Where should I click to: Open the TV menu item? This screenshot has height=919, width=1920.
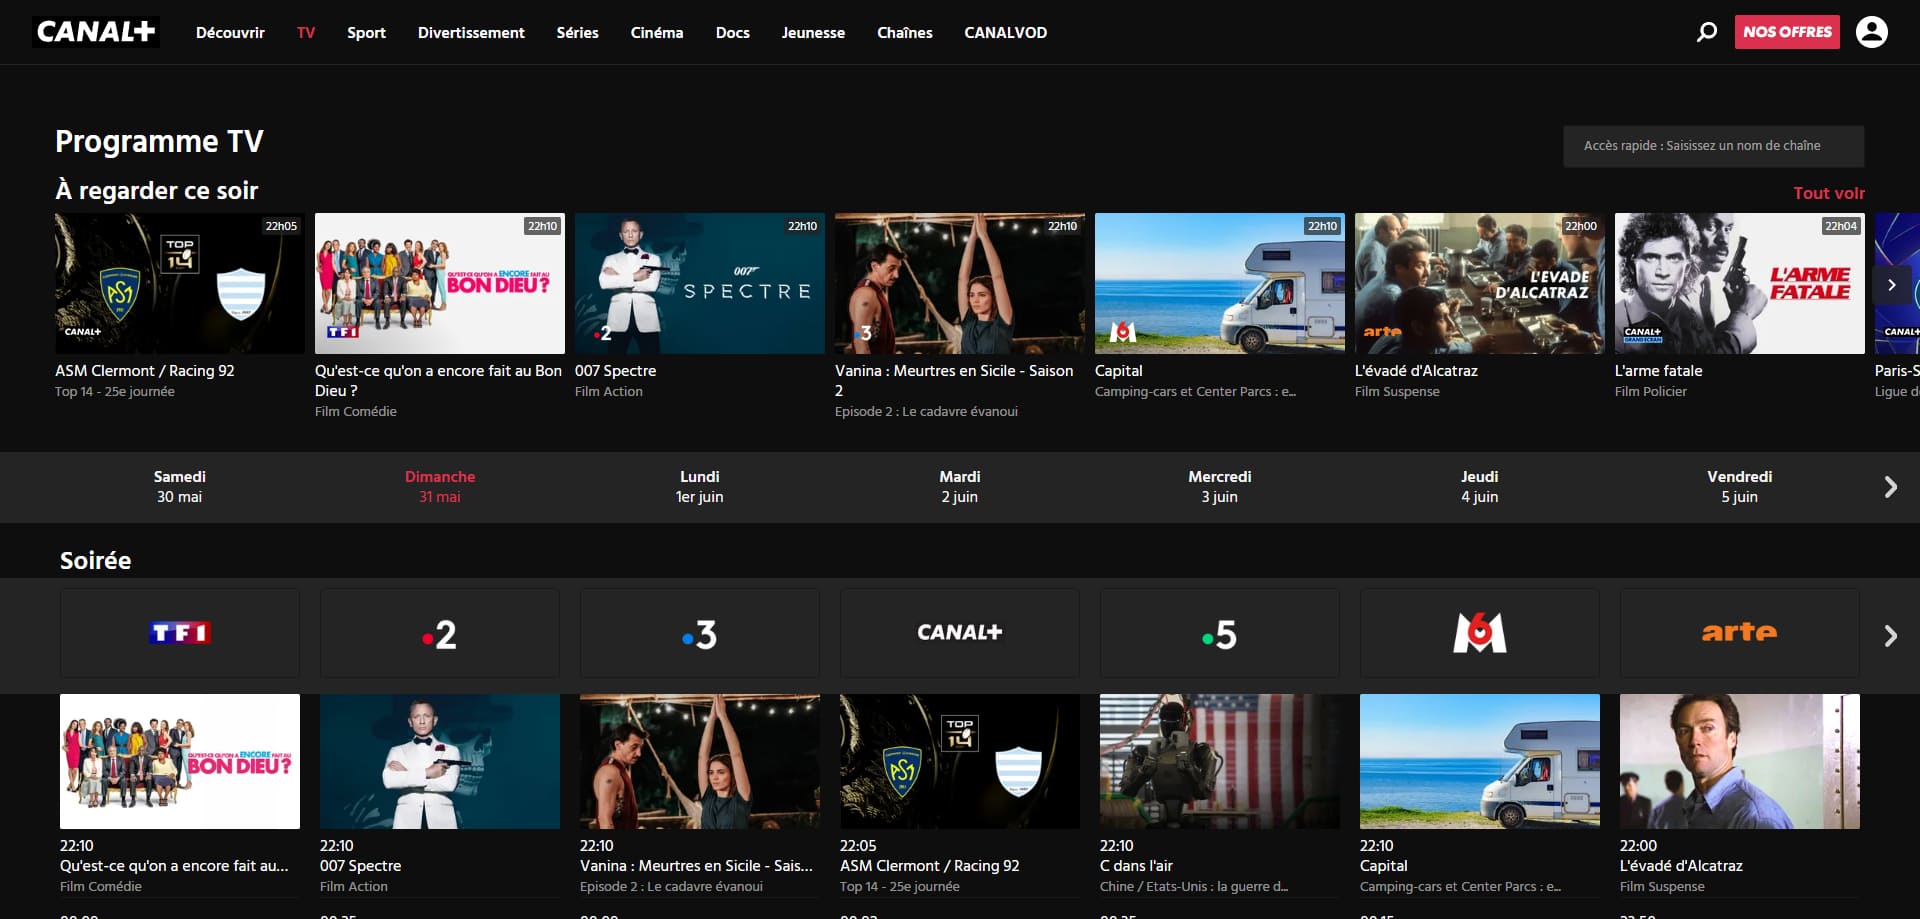[306, 32]
